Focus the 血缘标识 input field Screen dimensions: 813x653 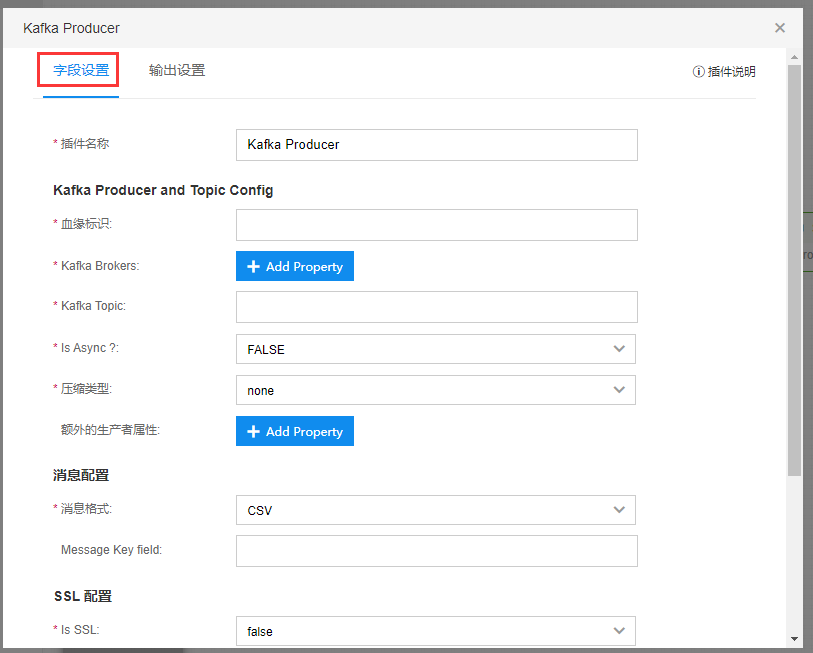[437, 225]
